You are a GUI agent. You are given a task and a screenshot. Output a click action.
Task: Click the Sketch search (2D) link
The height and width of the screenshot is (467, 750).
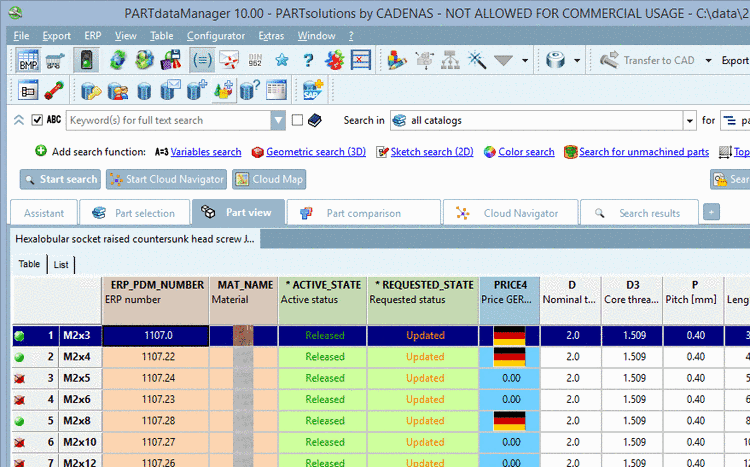click(432, 152)
